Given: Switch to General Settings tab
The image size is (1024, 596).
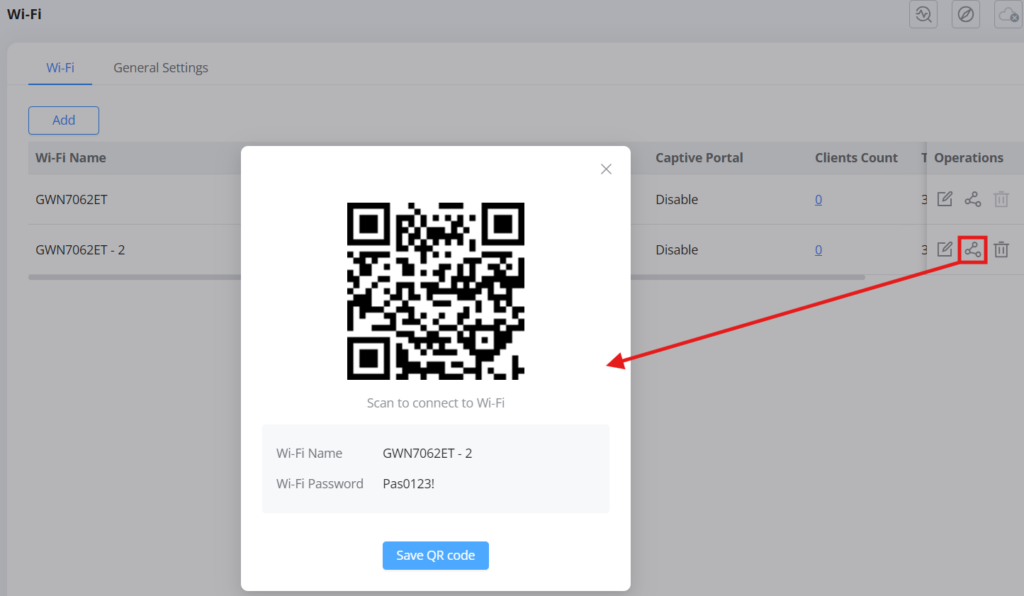Looking at the screenshot, I should click(161, 68).
